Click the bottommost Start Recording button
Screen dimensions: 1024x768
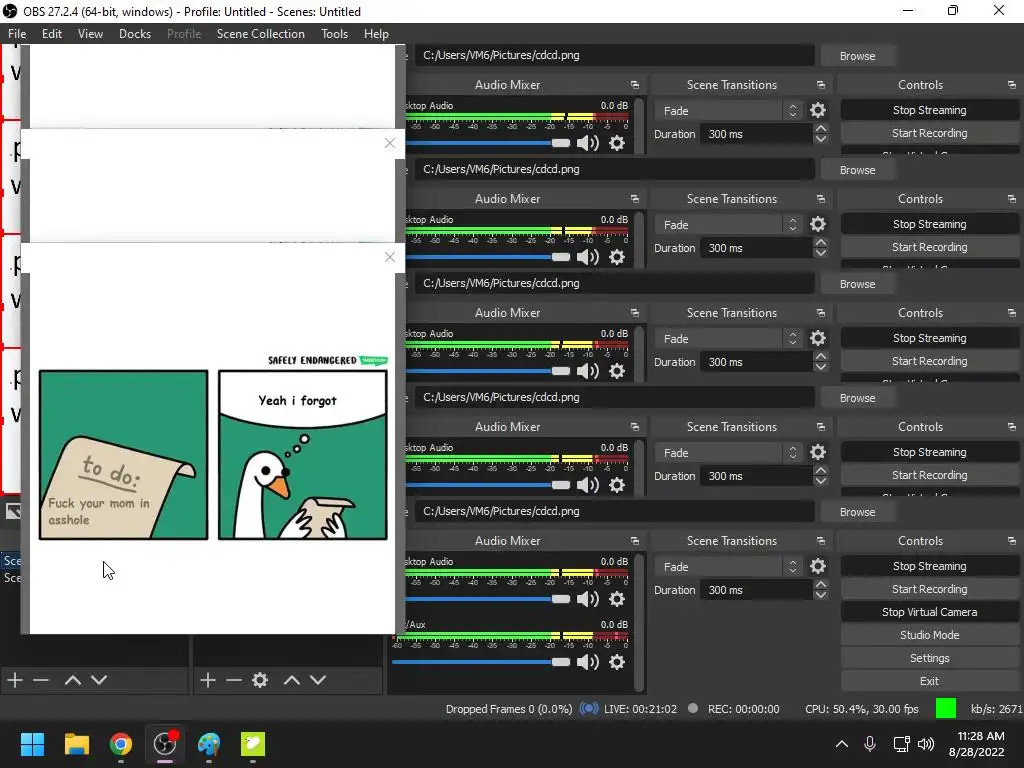point(929,589)
